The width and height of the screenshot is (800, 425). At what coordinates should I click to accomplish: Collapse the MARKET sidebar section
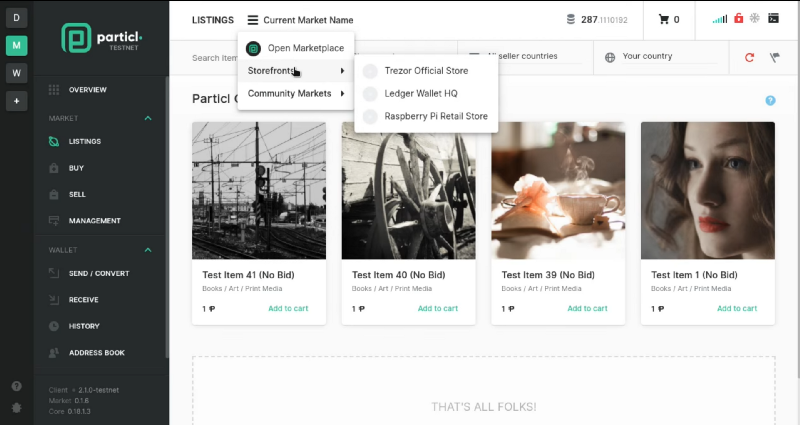148,118
